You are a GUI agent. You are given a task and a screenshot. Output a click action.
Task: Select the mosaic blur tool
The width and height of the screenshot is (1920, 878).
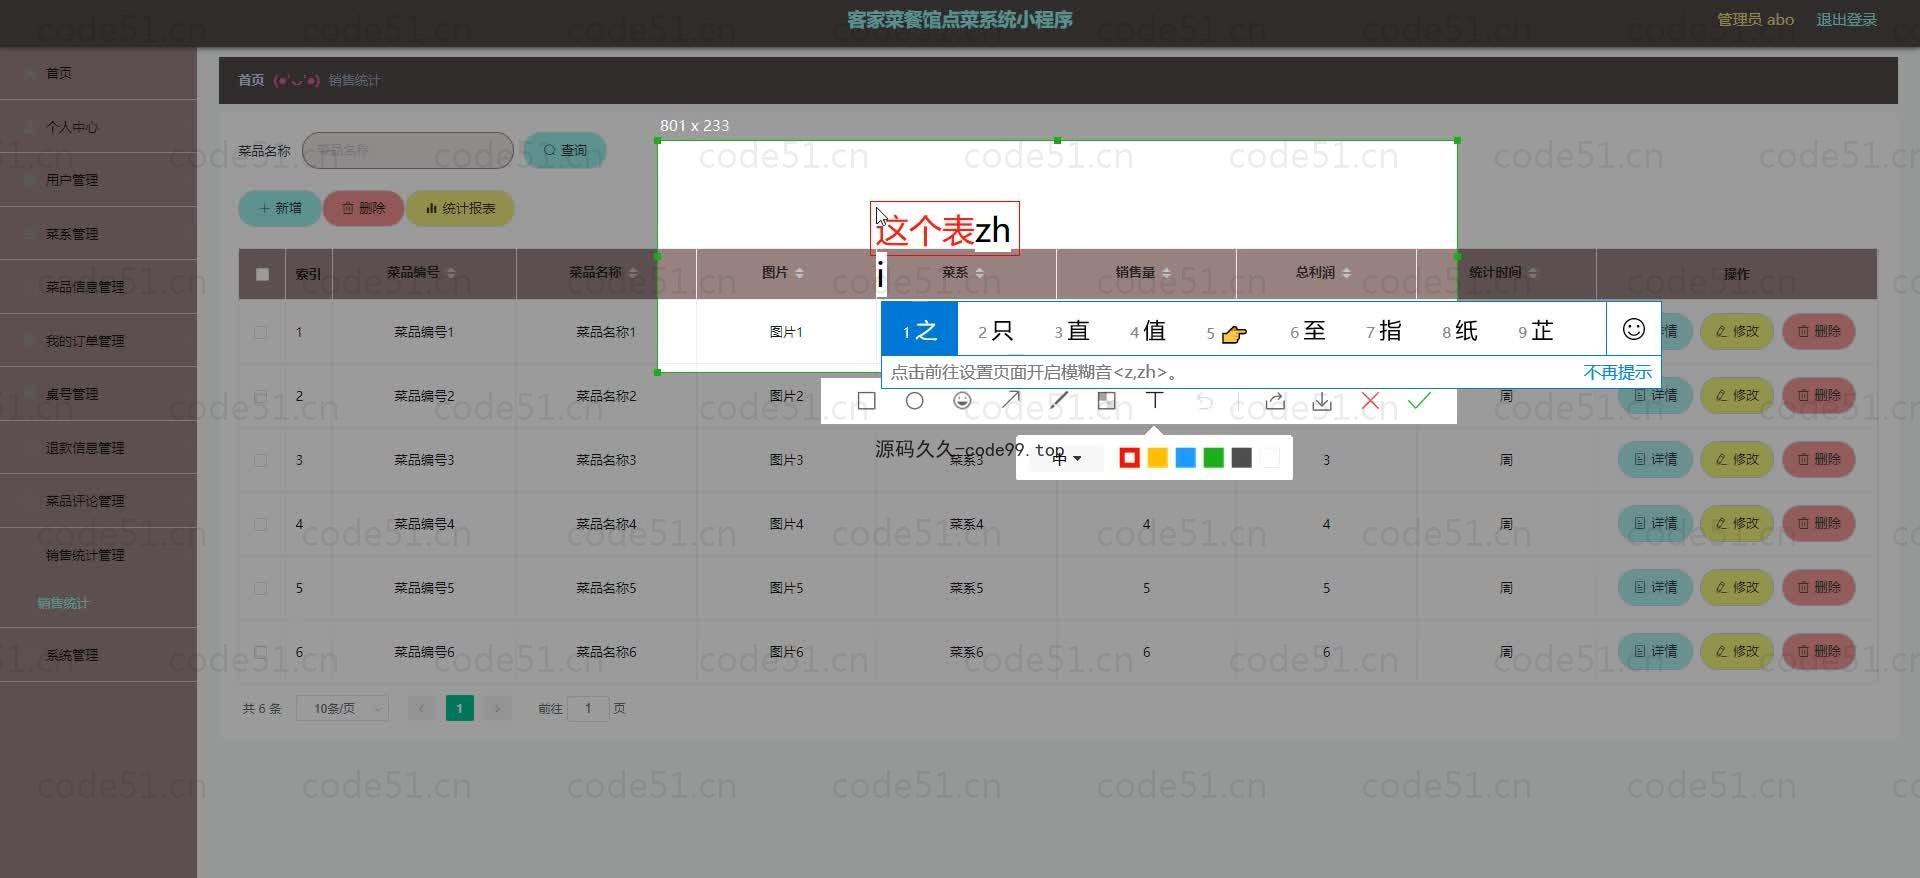(x=1107, y=401)
